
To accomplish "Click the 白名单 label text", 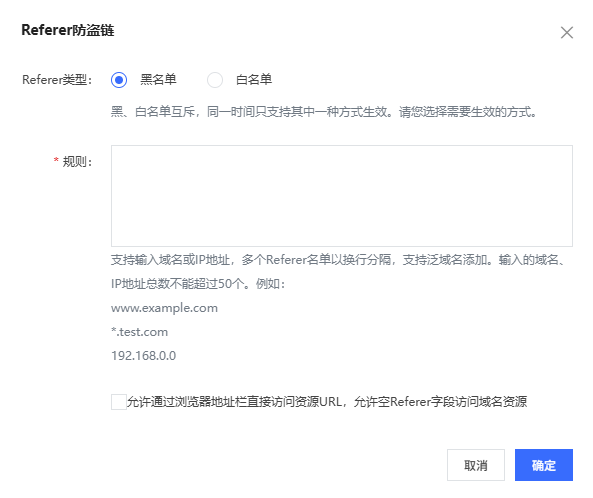I will pos(254,79).
